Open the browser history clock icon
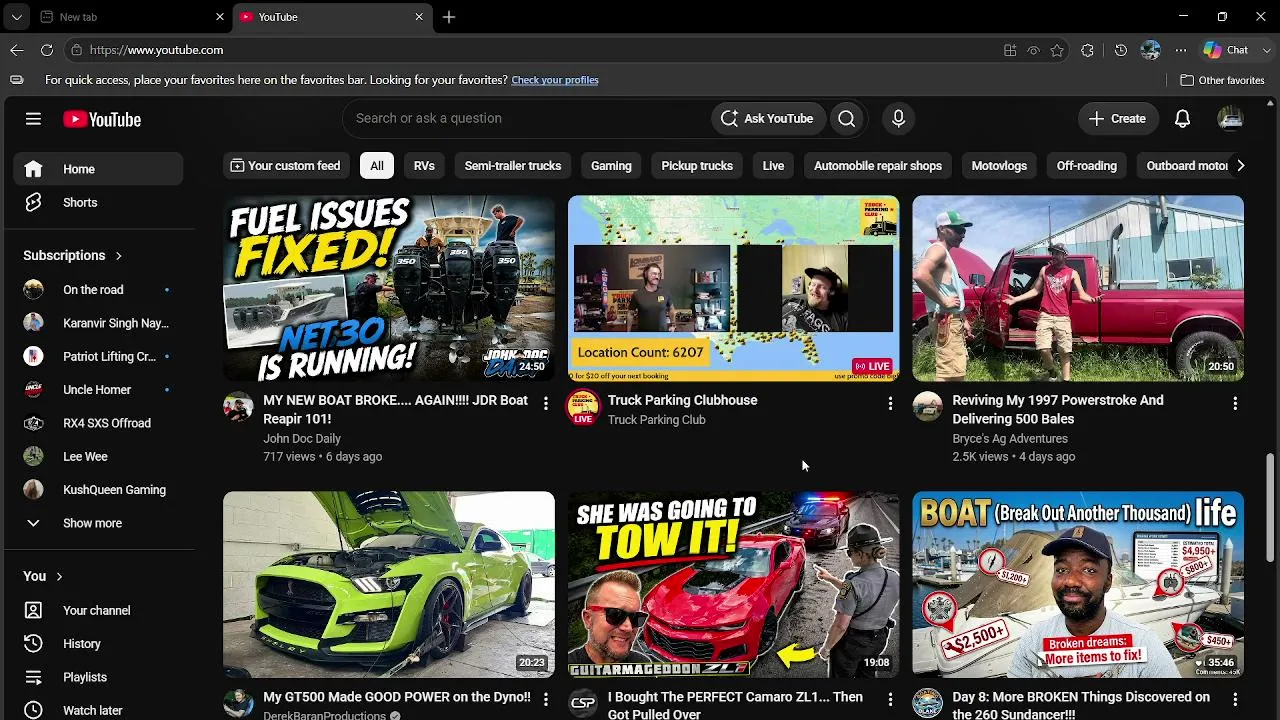 pos(1121,50)
